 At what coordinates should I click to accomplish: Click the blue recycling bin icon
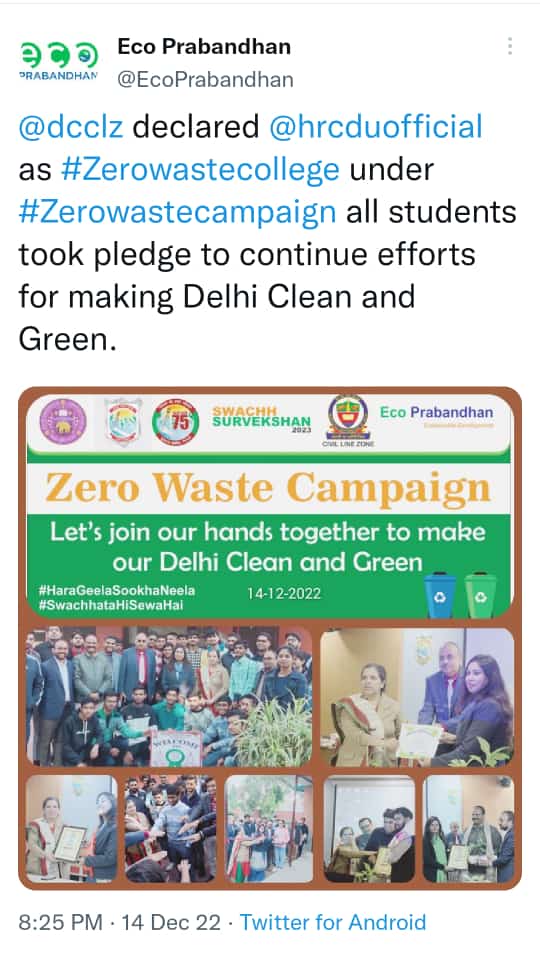pyautogui.click(x=438, y=594)
